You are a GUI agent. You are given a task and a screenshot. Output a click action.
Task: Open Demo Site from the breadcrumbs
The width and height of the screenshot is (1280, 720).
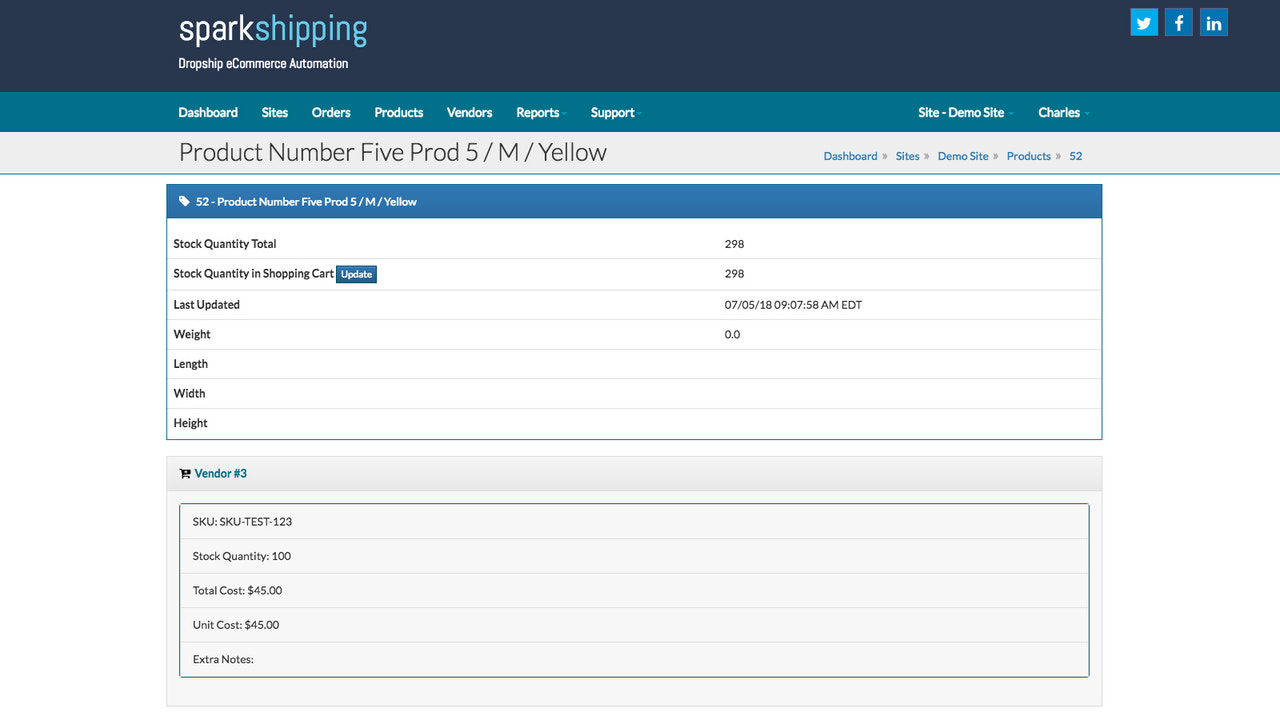963,156
